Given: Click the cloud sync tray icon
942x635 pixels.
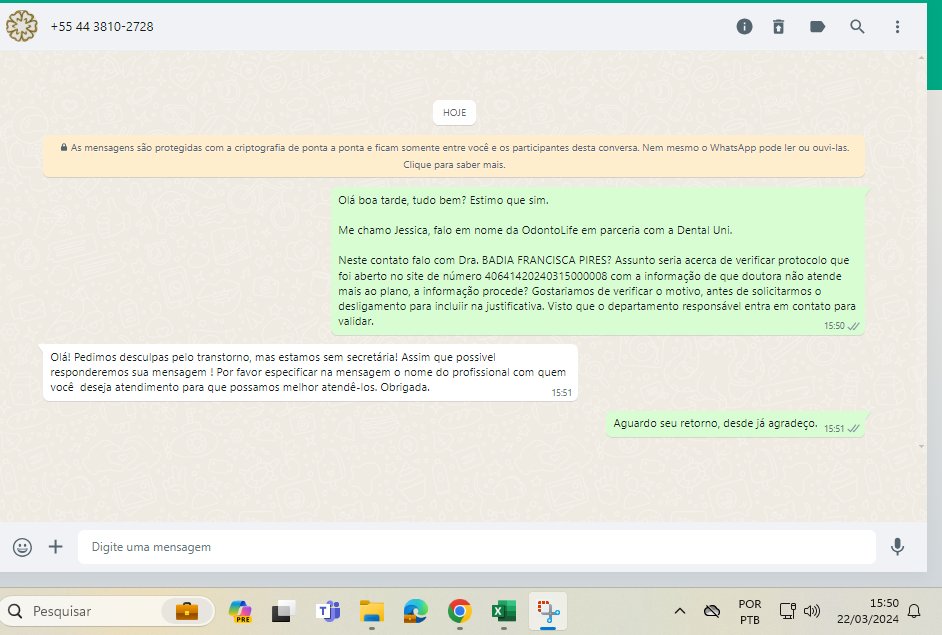Looking at the screenshot, I should pos(712,612).
